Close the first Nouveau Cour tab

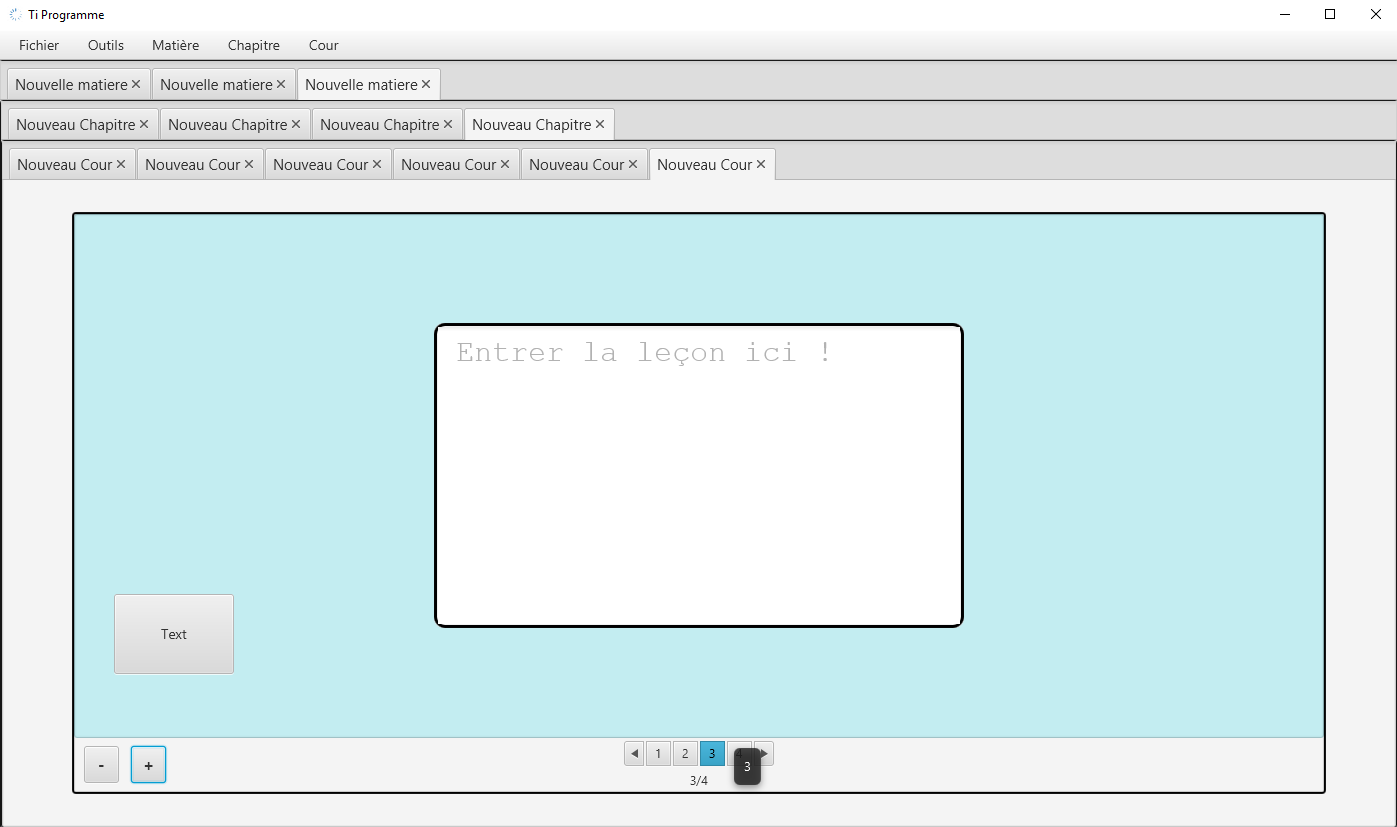coord(121,165)
